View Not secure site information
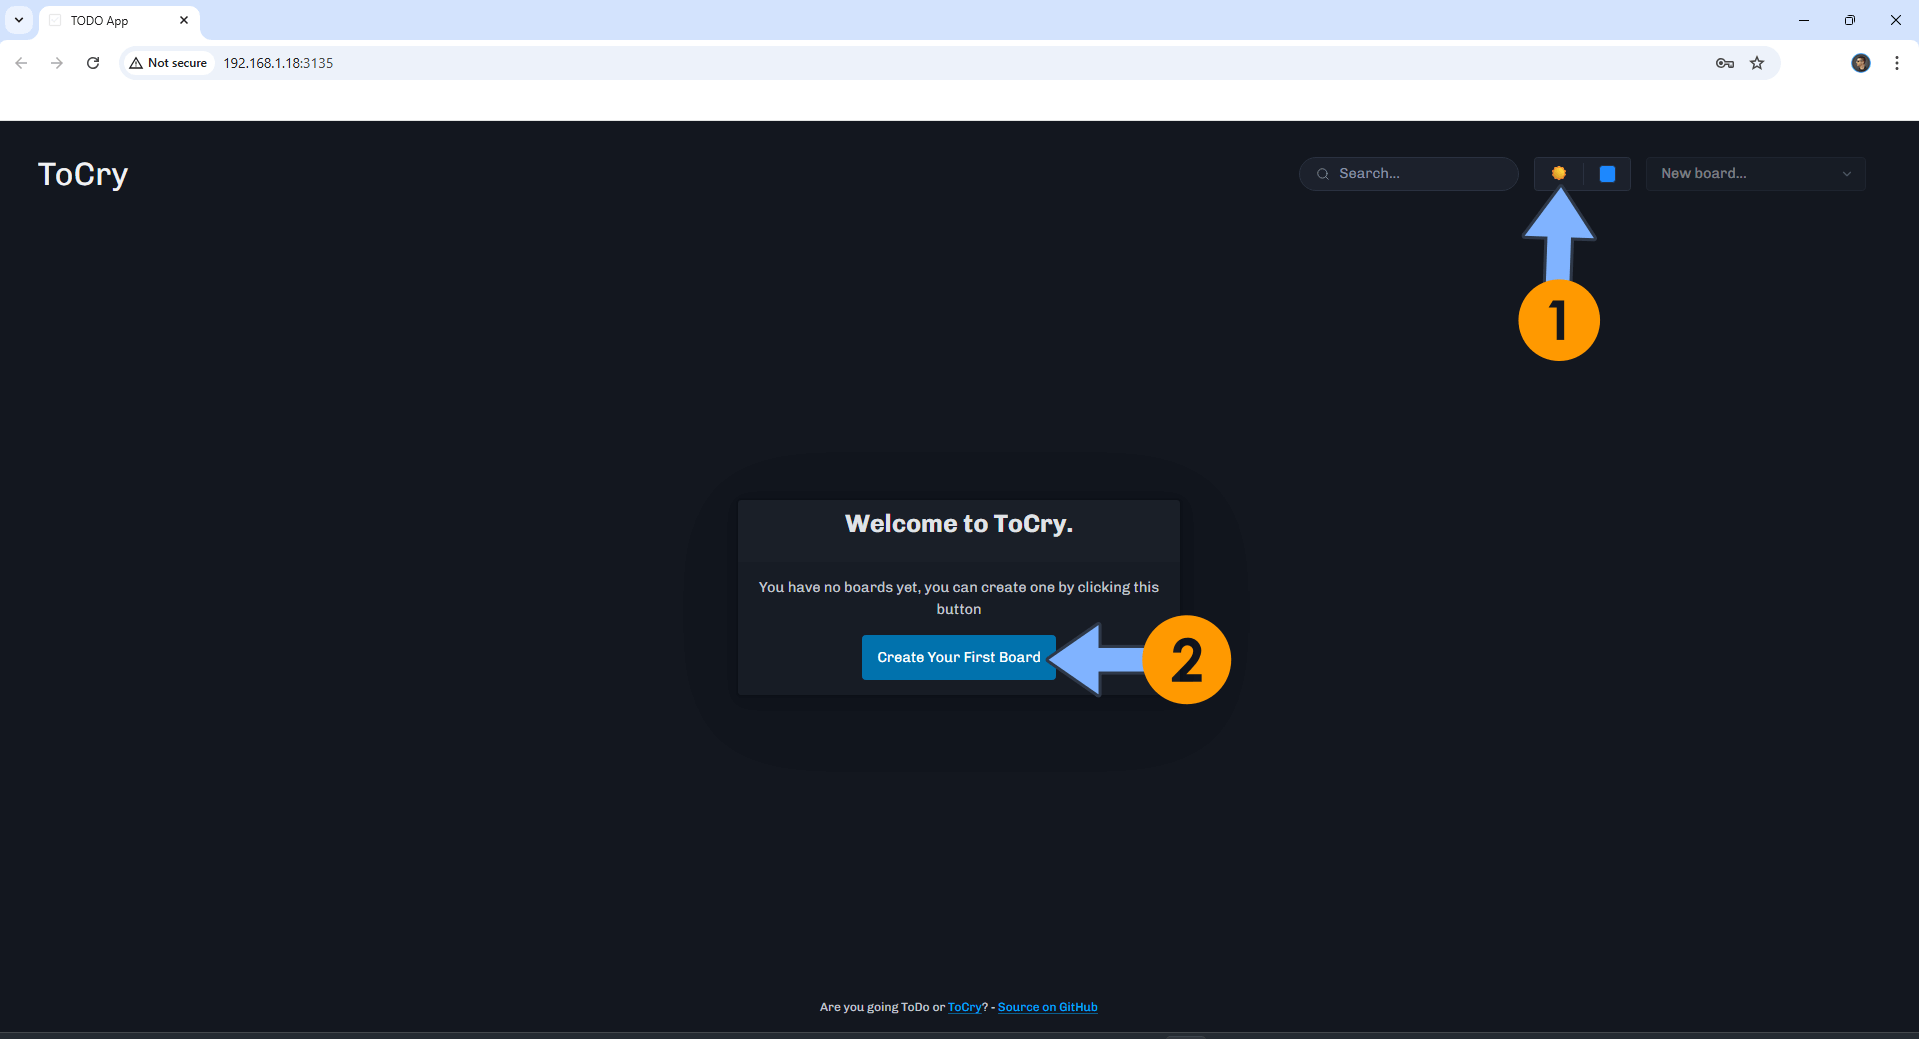This screenshot has height=1039, width=1919. (168, 63)
